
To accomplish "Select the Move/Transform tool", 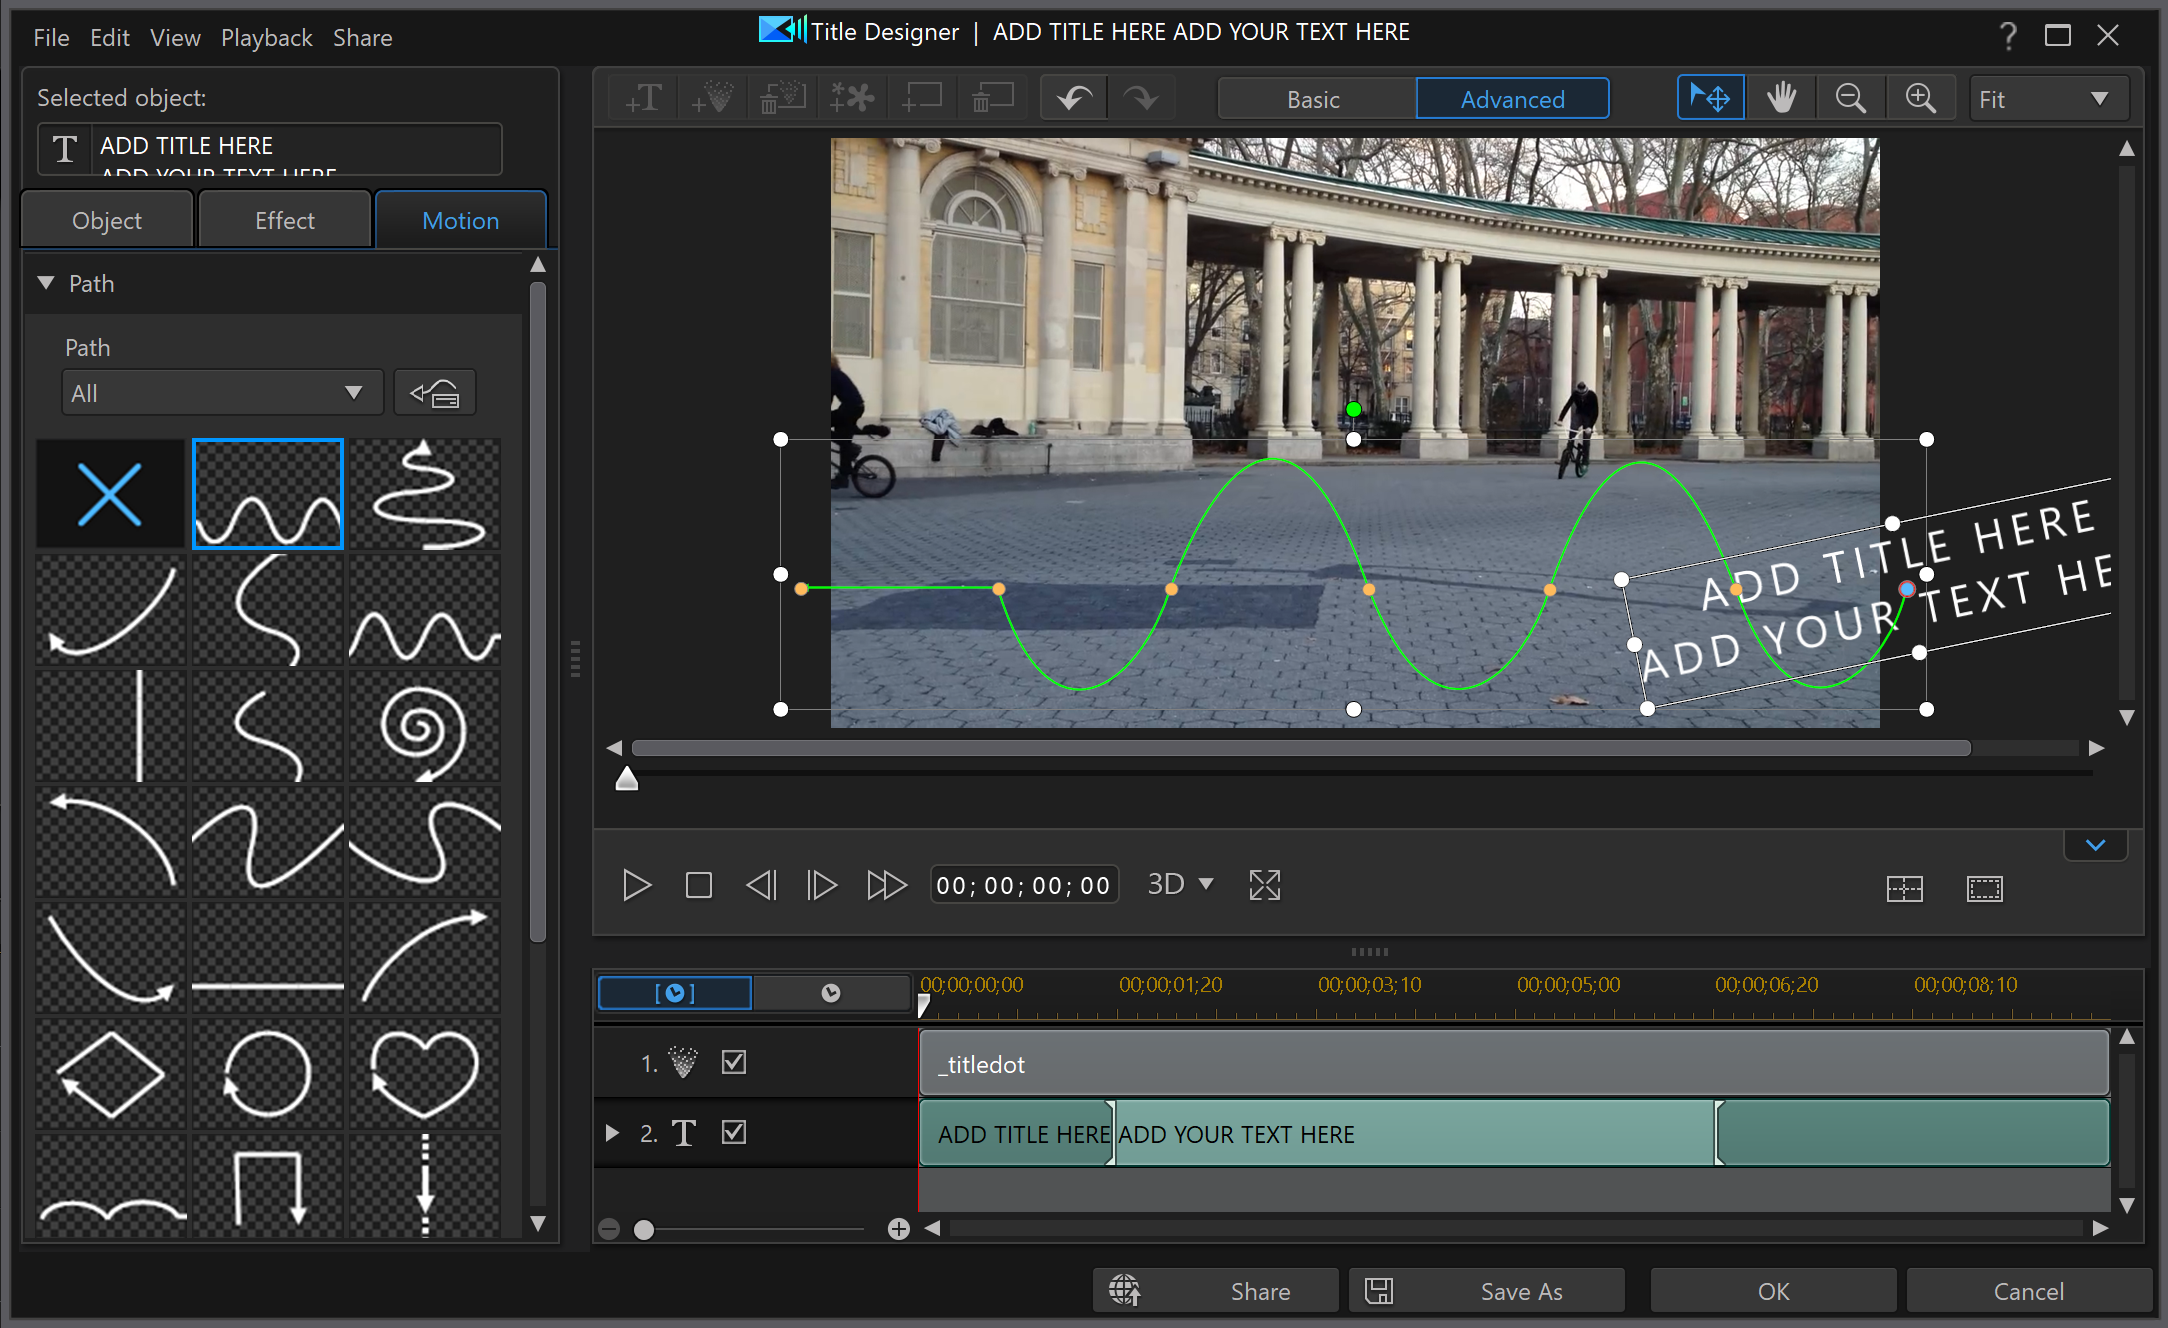I will (x=1711, y=99).
